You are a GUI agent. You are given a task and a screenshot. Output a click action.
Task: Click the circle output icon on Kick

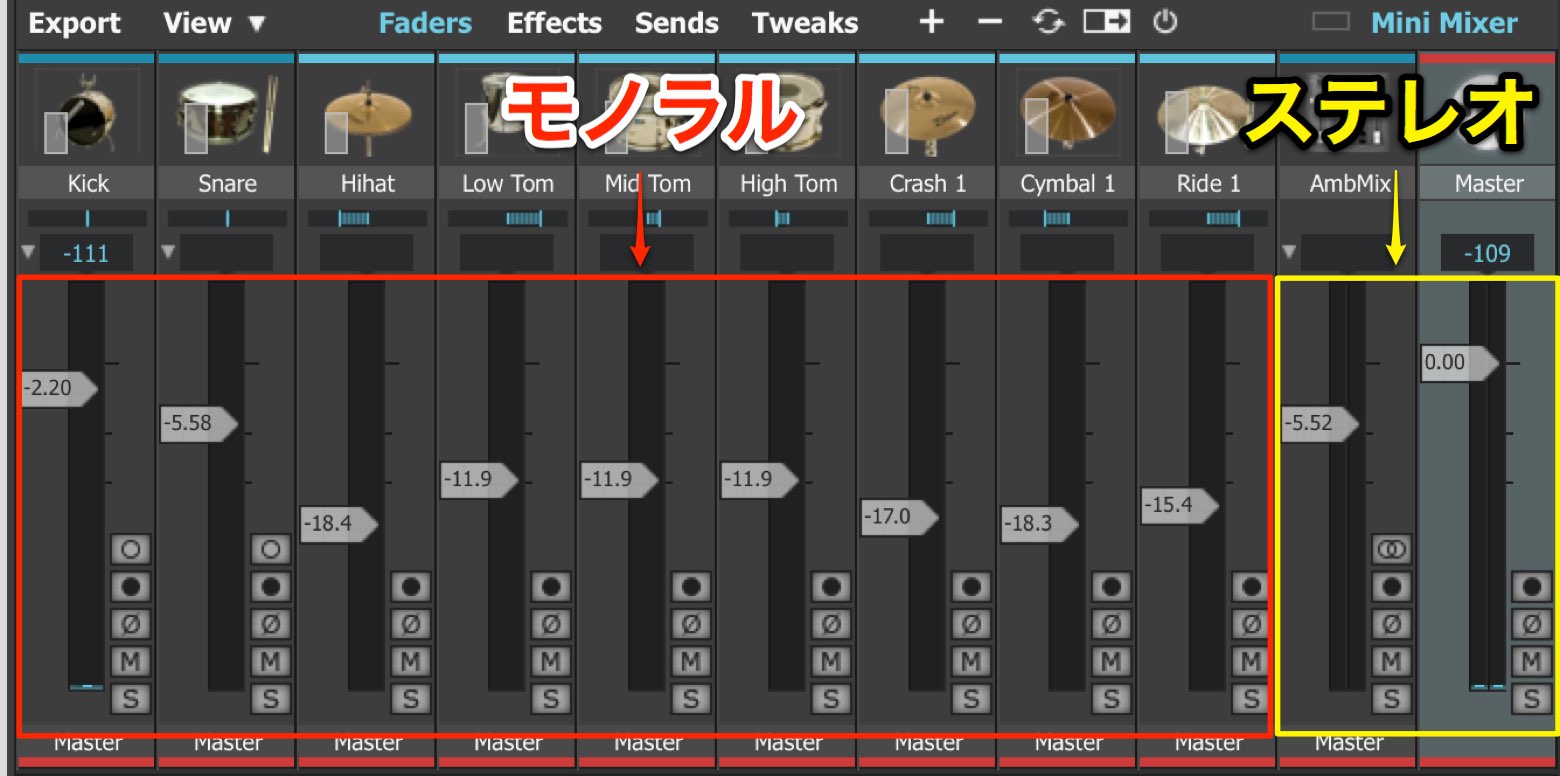pyautogui.click(x=130, y=548)
